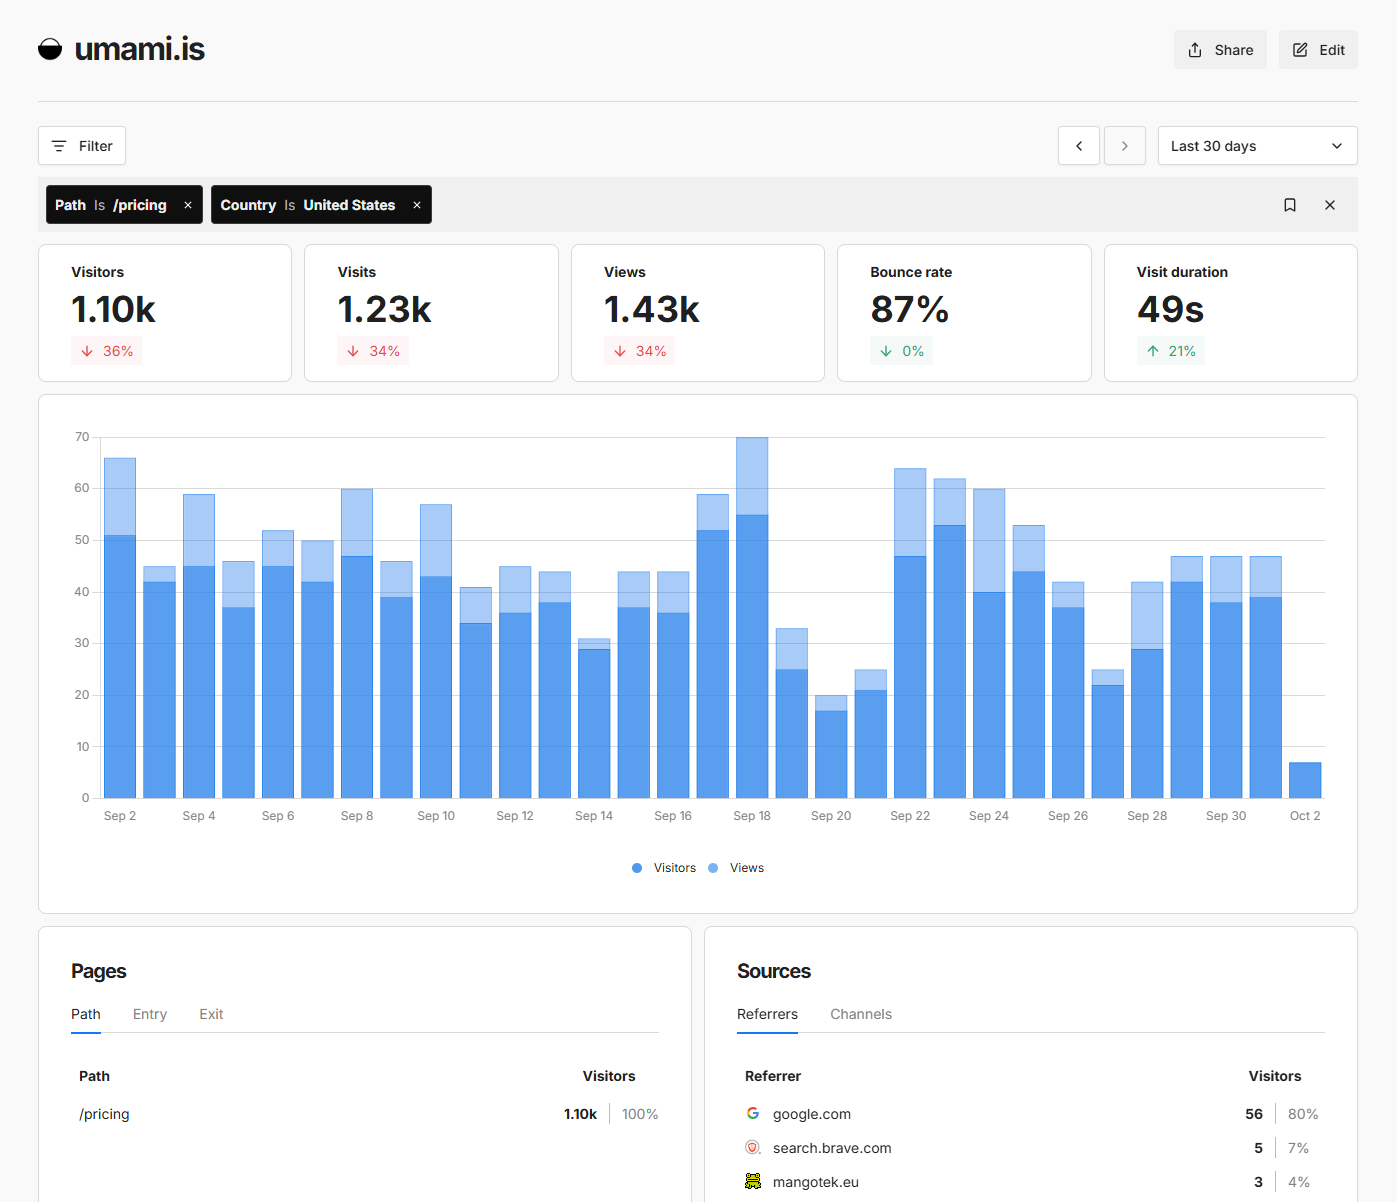Click the Share button

(x=1220, y=50)
